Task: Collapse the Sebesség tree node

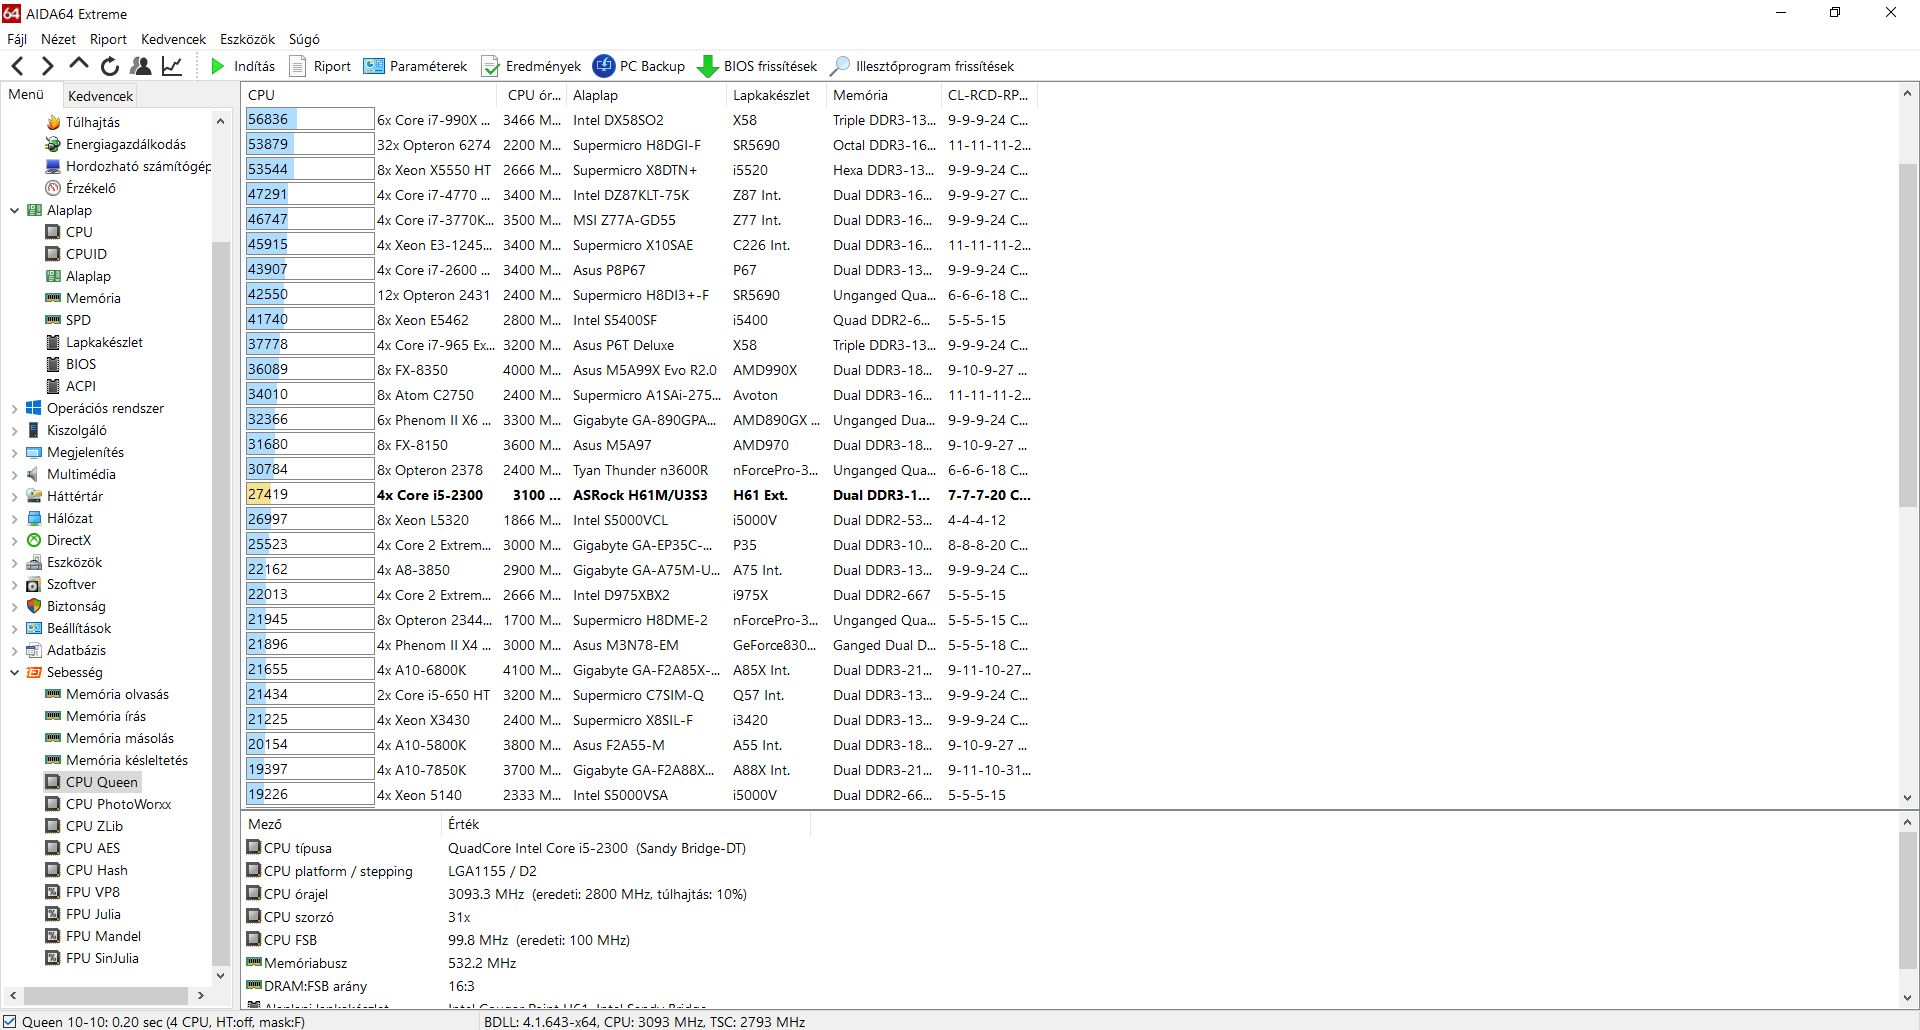Action: [14, 672]
